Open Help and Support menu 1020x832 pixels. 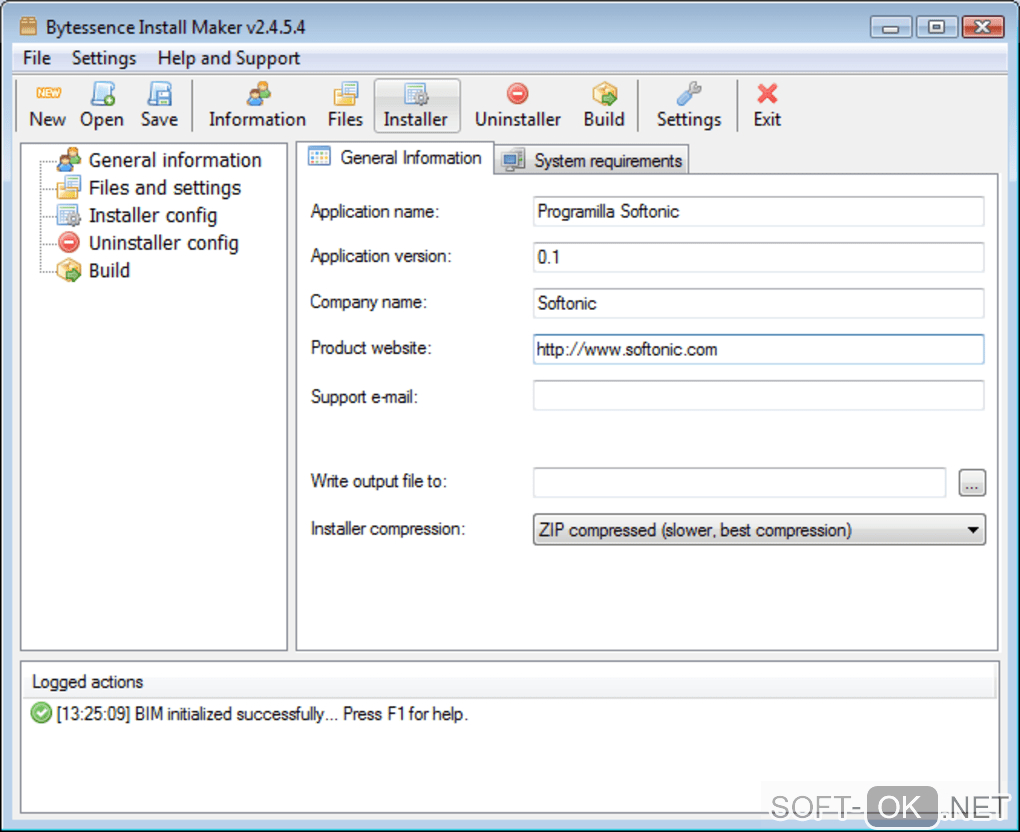(x=229, y=58)
